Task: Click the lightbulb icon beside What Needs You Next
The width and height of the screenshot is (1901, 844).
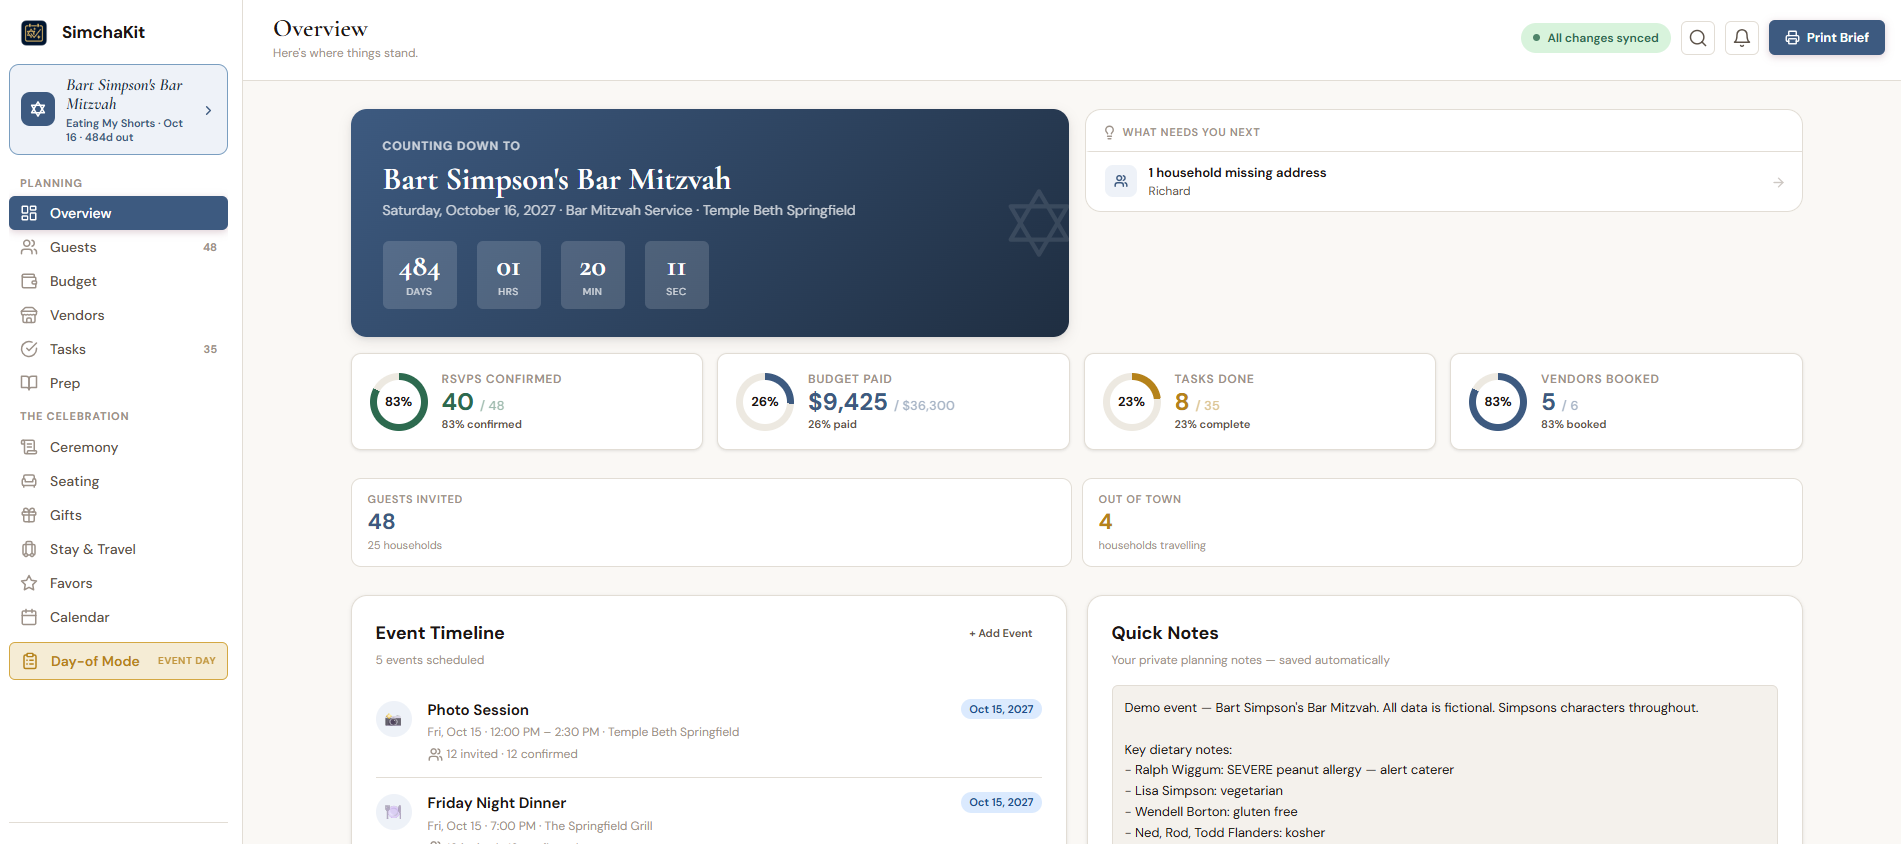Action: point(1109,132)
